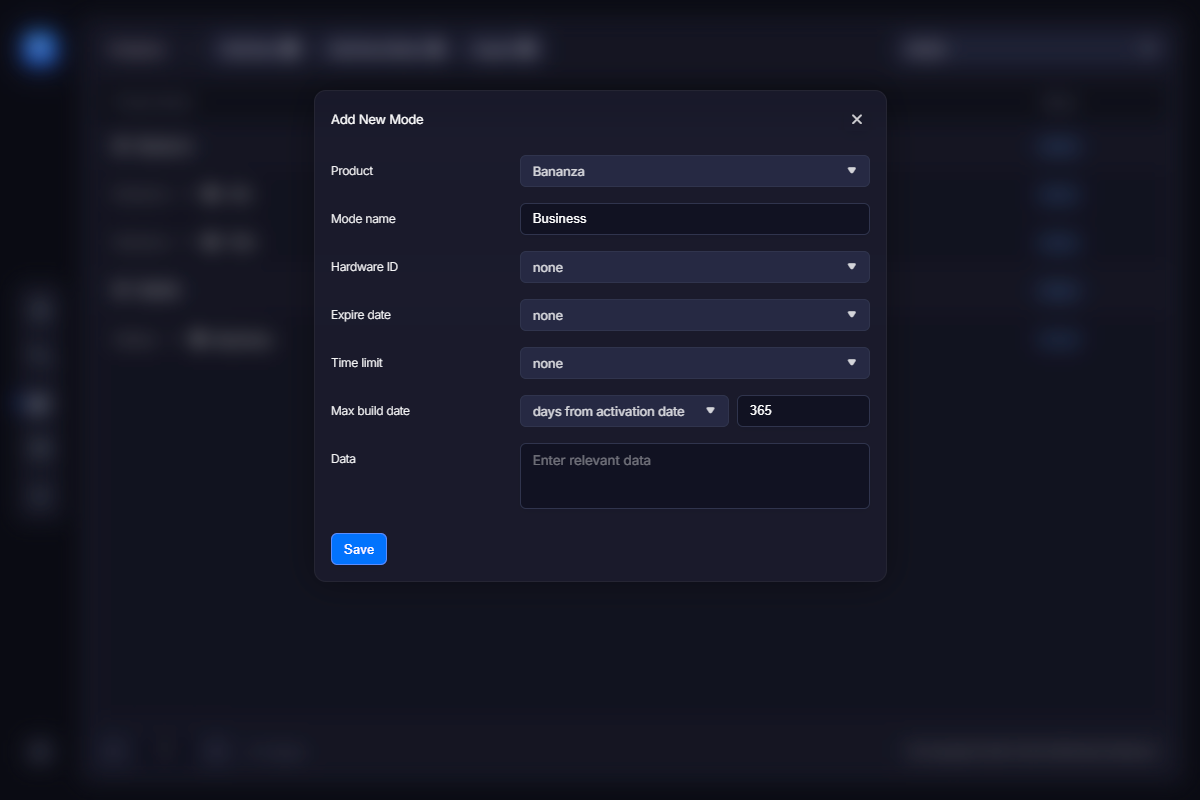Click the Expire date label

click(361, 315)
